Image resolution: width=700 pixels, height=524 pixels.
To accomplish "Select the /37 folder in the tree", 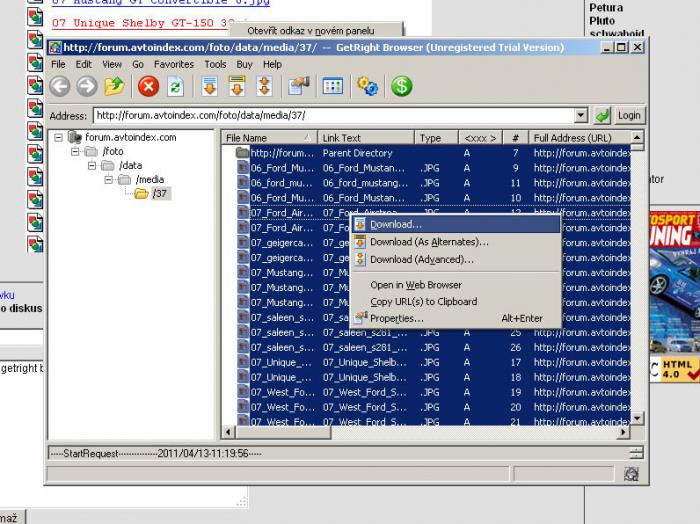I will point(159,194).
